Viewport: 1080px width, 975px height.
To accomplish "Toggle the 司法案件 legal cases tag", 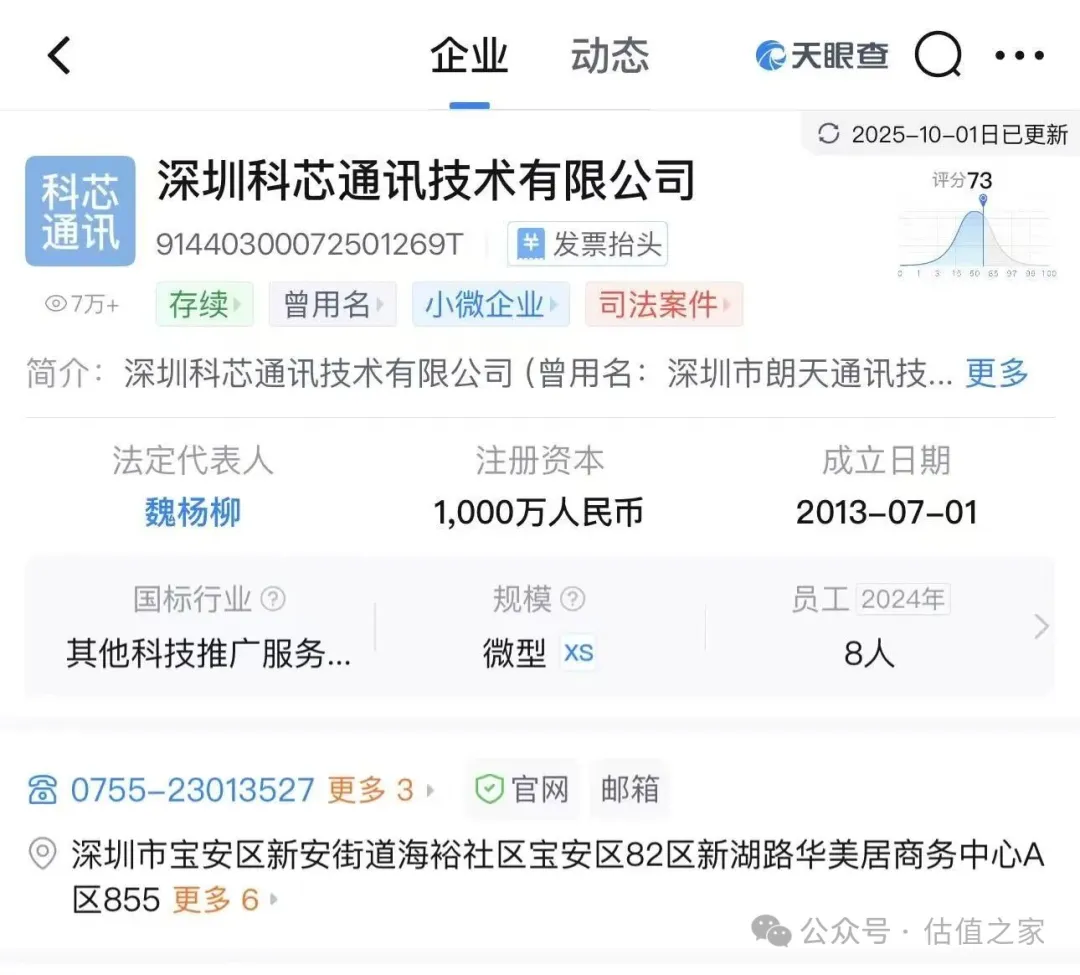I will [x=664, y=304].
